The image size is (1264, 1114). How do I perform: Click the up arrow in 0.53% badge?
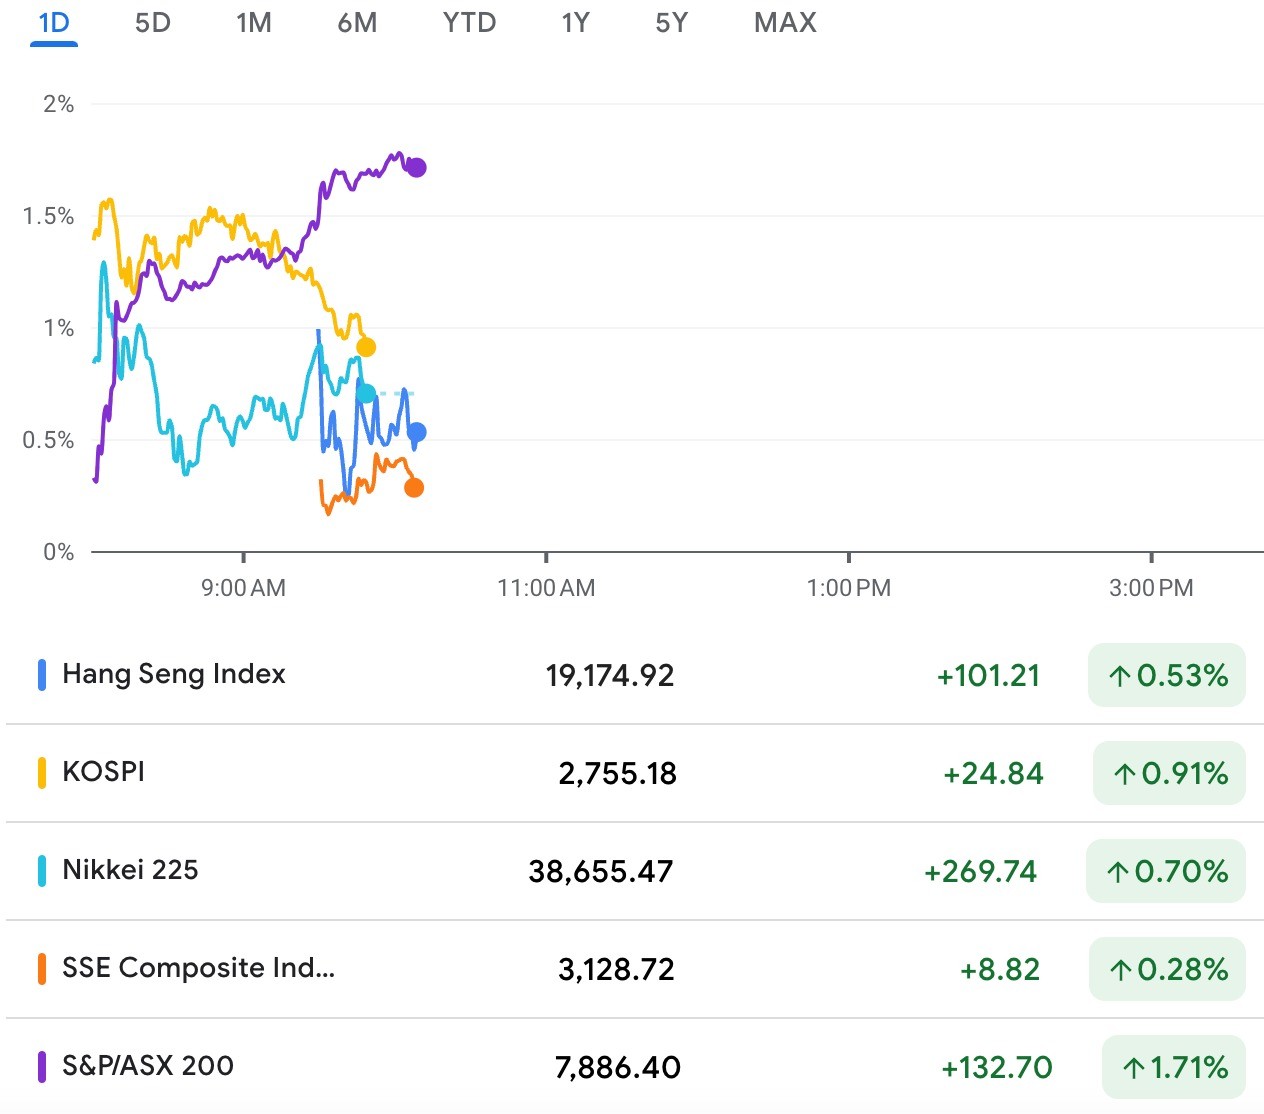[x=1119, y=677]
